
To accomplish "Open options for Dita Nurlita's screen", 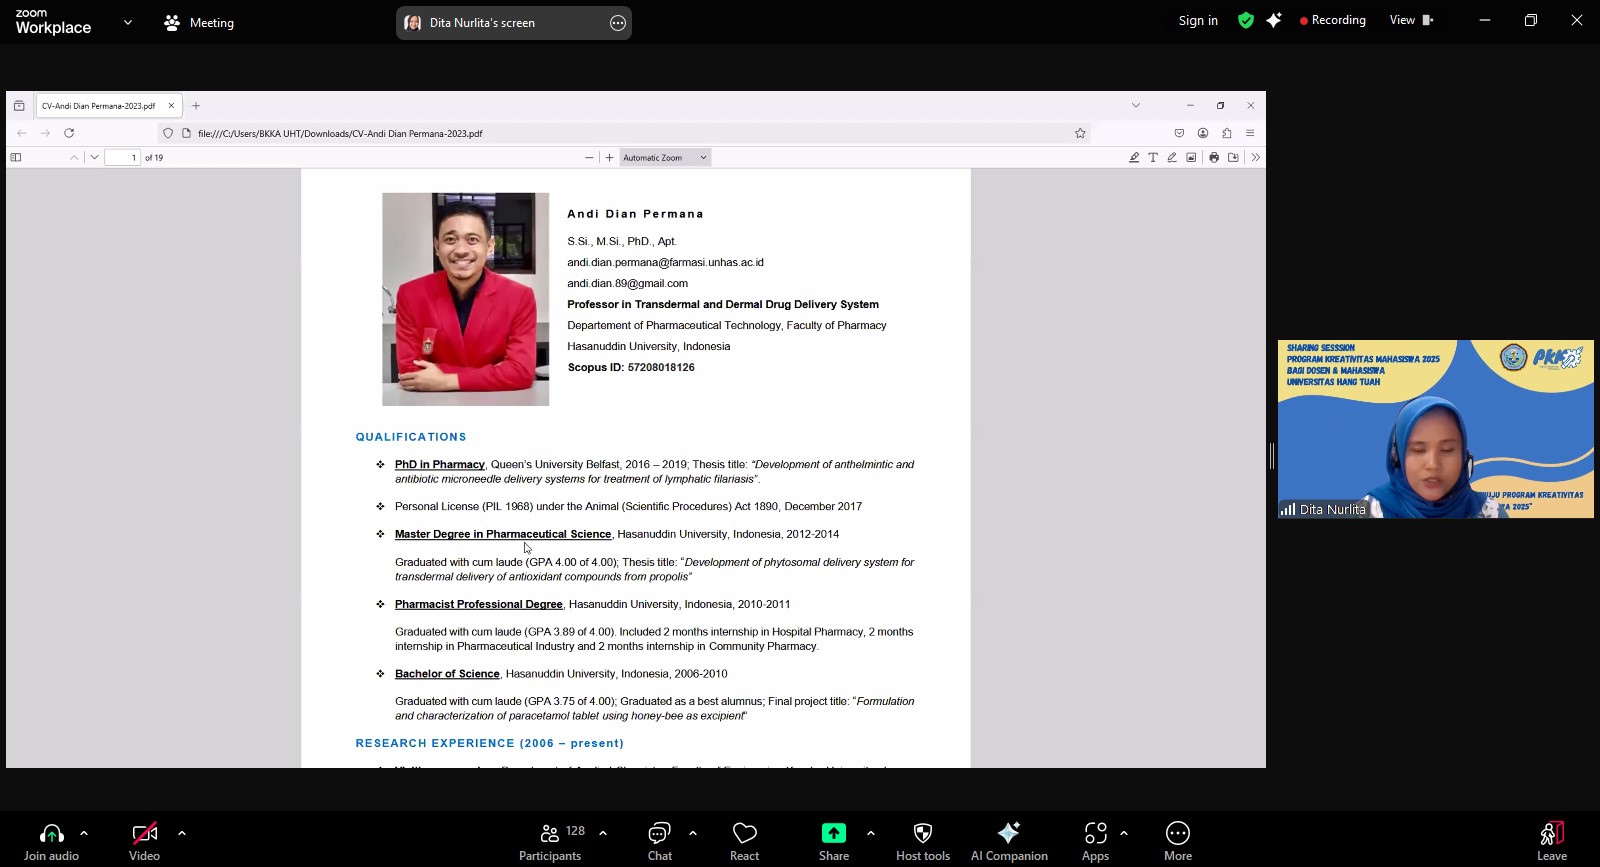I will pos(618,23).
